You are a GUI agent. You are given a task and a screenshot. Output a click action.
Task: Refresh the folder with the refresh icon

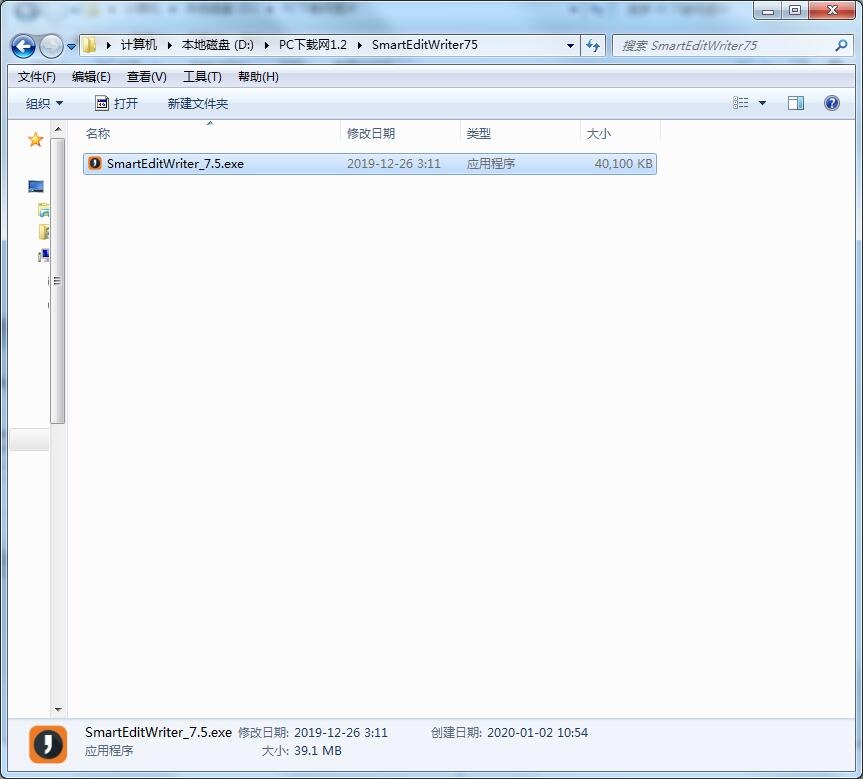click(x=593, y=46)
